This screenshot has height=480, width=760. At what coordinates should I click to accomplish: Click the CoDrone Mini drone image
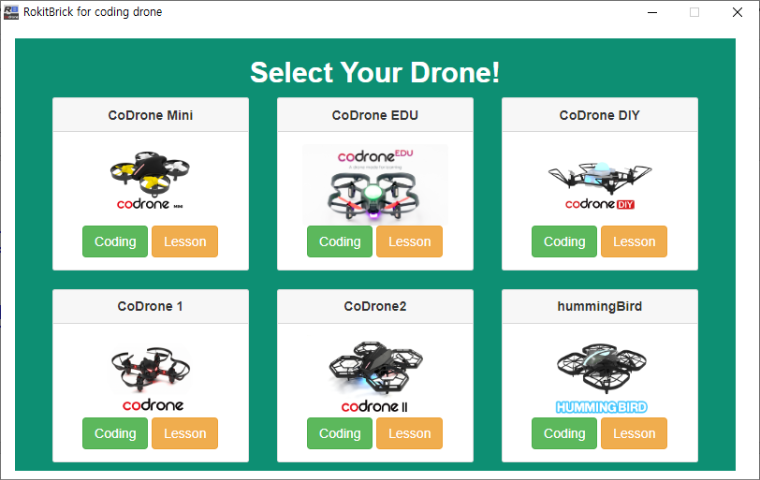coord(150,180)
